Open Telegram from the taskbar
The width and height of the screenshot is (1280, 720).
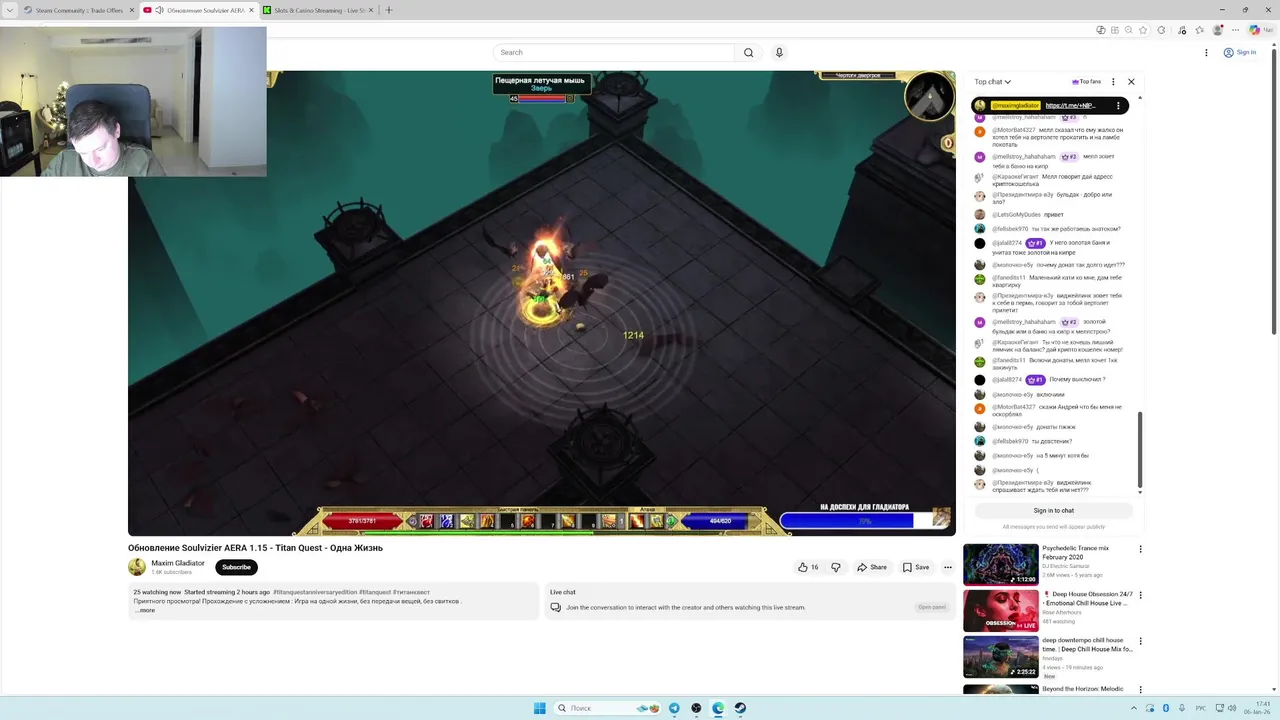point(674,708)
